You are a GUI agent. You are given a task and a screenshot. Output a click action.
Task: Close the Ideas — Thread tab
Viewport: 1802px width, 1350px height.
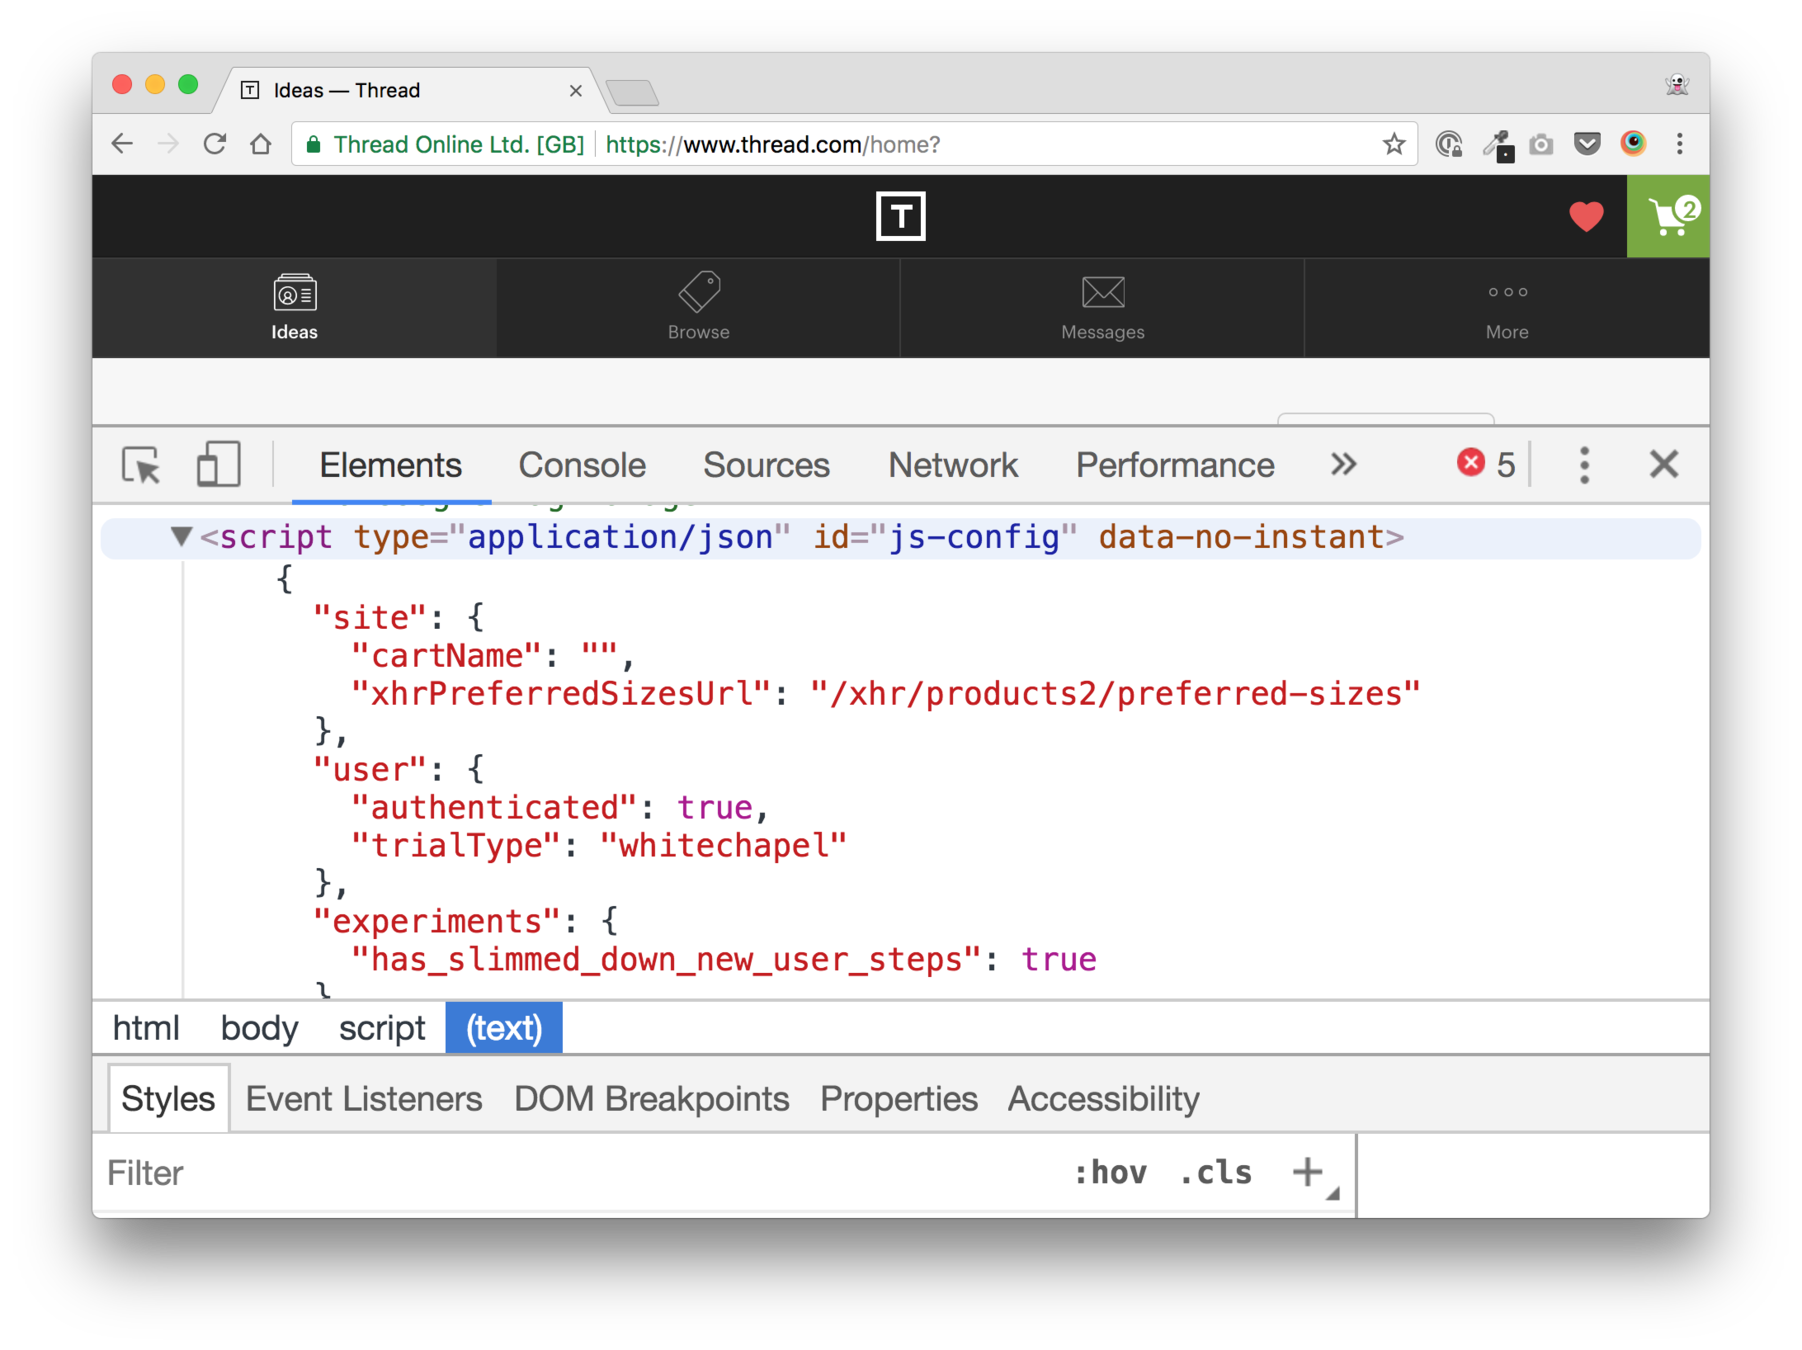tap(575, 91)
